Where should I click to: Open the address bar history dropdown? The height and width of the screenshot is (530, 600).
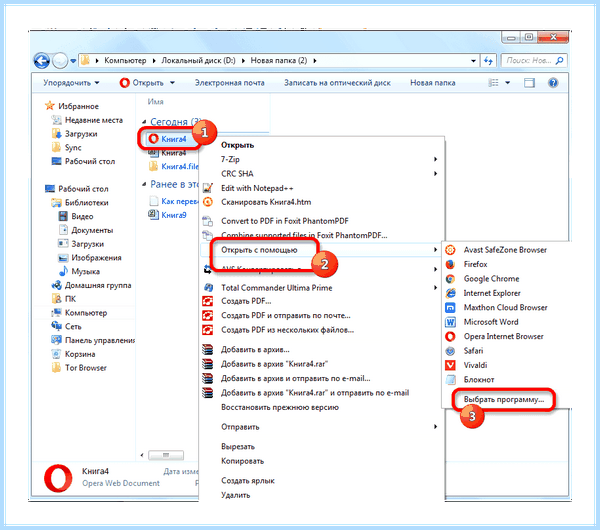click(473, 61)
